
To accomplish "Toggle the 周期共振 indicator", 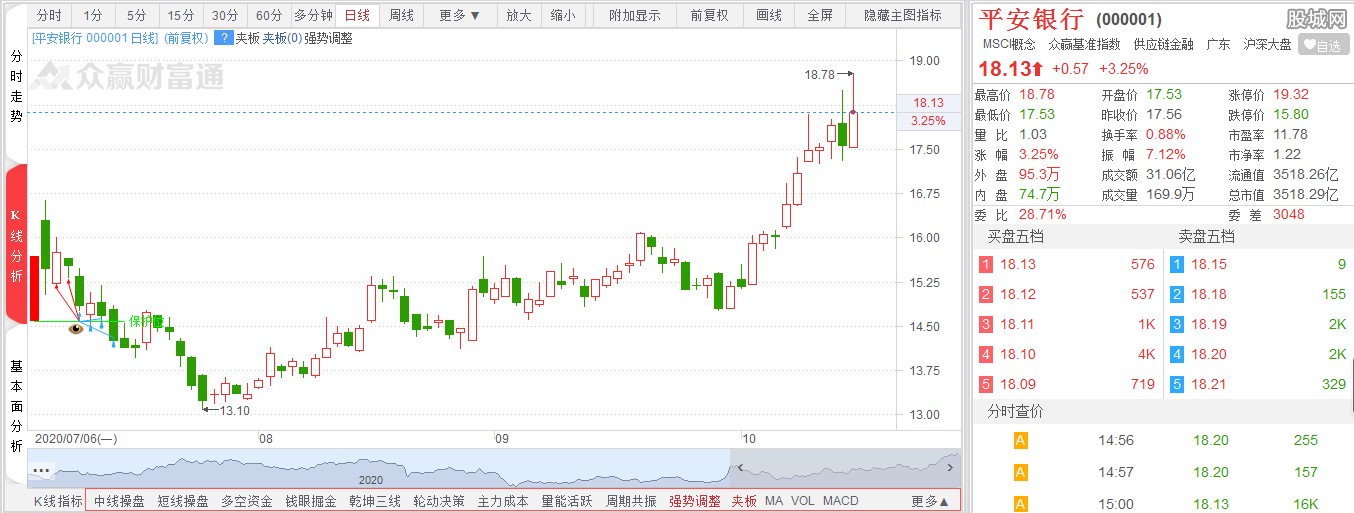I will coord(631,501).
